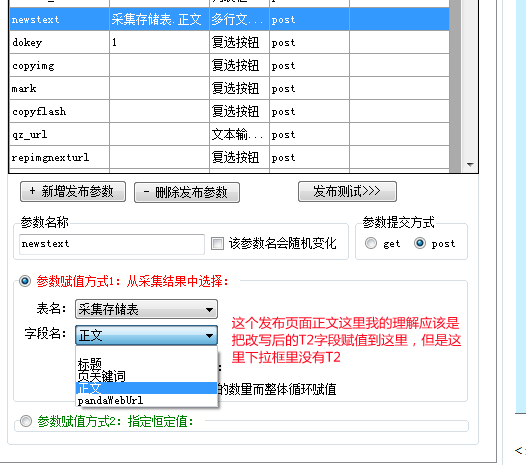Click the 新增发布参数 button
This screenshot has height=465, width=526.
pos(73,192)
